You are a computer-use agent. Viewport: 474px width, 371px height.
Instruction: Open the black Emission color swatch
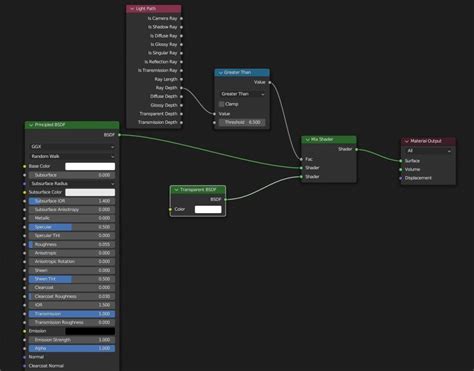[x=90, y=331]
